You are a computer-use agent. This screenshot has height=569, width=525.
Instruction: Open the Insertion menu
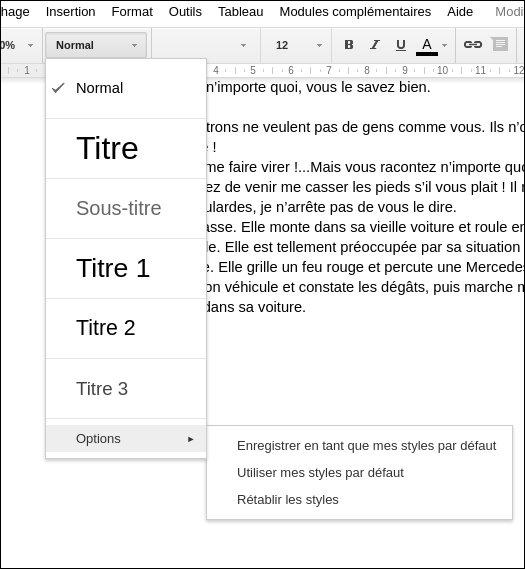pos(70,12)
